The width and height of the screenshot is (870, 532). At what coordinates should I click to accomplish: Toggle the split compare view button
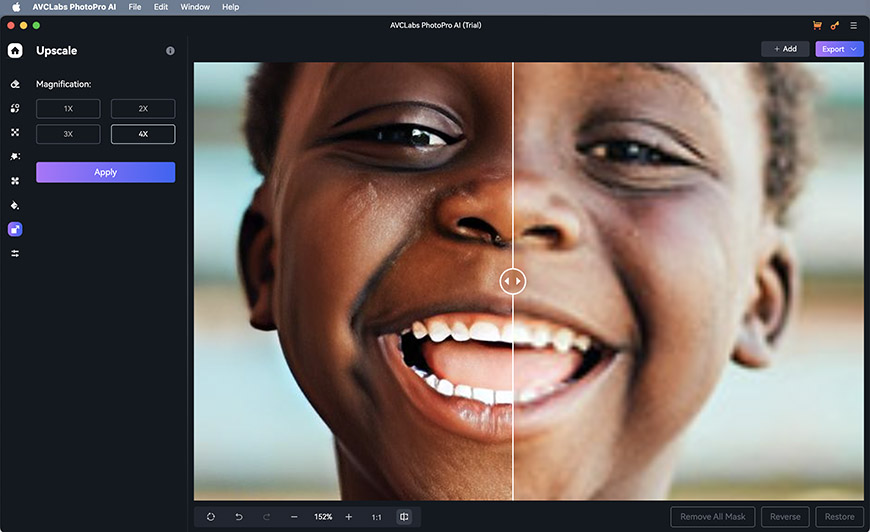[x=404, y=517]
